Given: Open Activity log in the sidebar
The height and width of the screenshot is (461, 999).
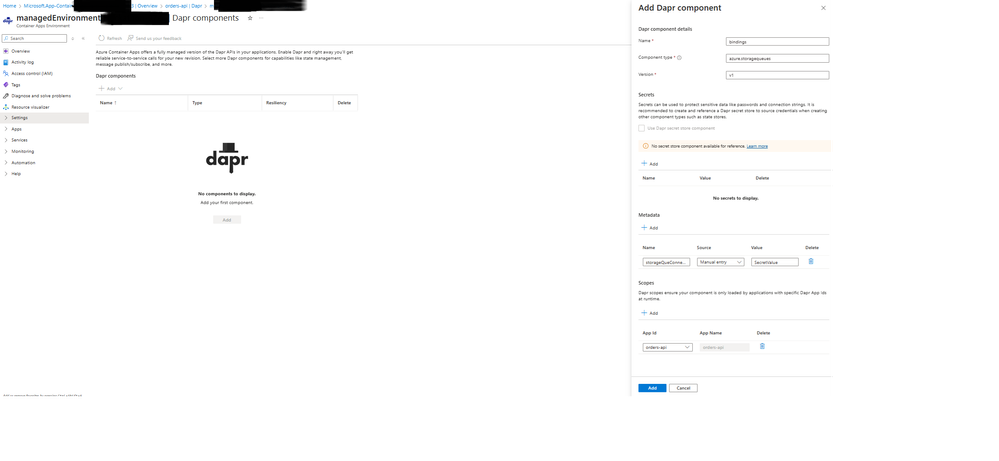Looking at the screenshot, I should (22, 62).
